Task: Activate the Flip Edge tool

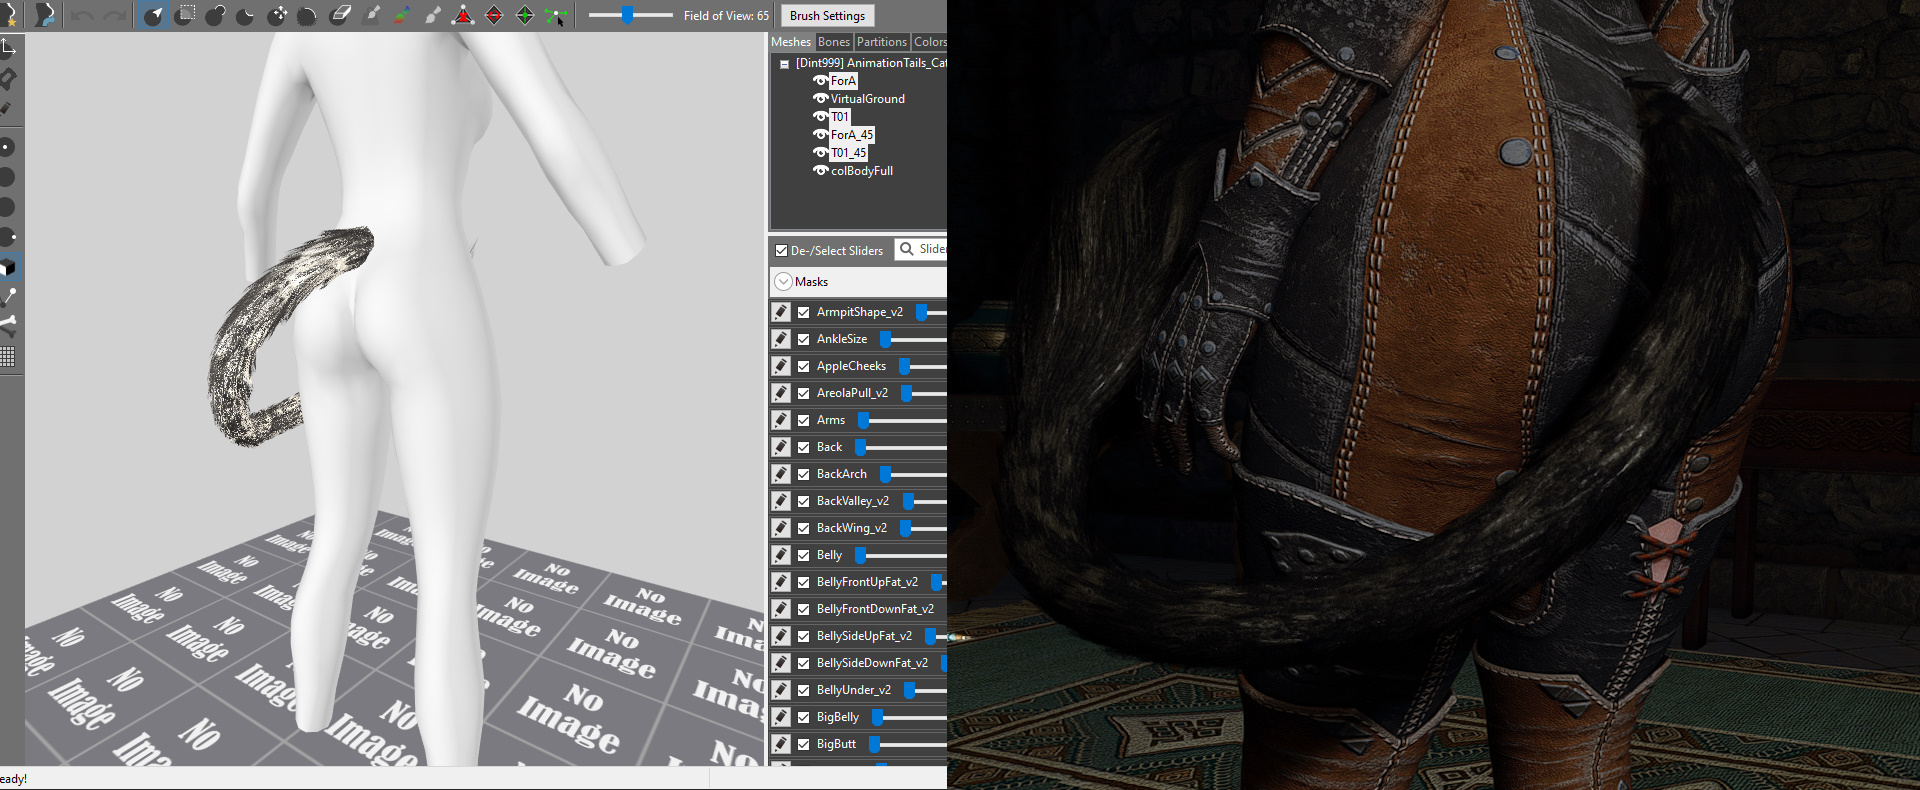Action: tap(494, 16)
